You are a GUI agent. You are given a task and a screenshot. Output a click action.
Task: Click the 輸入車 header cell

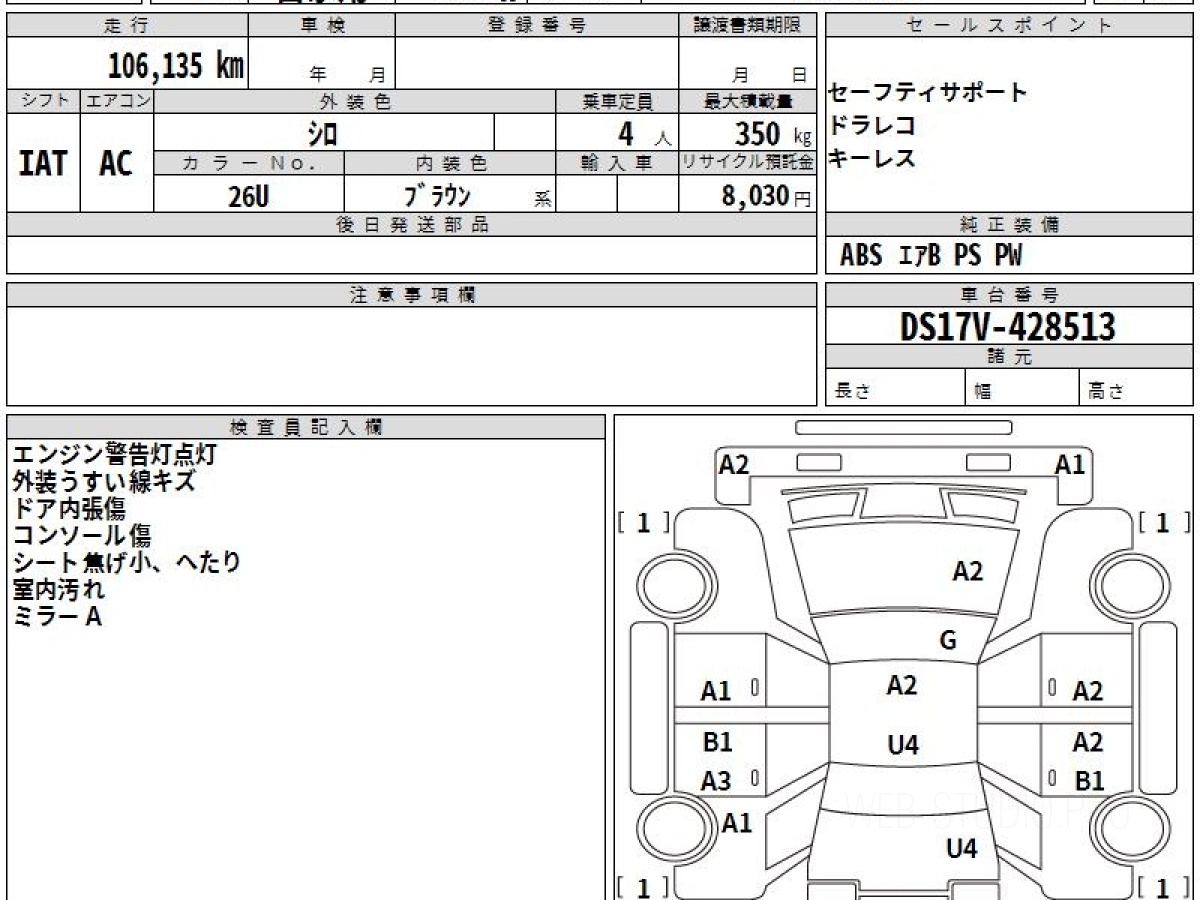pyautogui.click(x=617, y=163)
